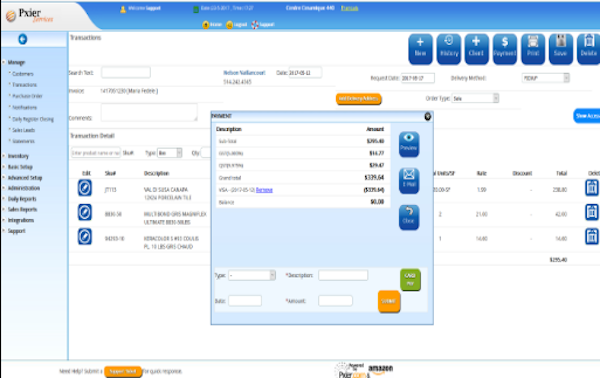Viewport: 600px width, 378px height.
Task: Collapse the left sidebar using back arrow
Action: 23,39
